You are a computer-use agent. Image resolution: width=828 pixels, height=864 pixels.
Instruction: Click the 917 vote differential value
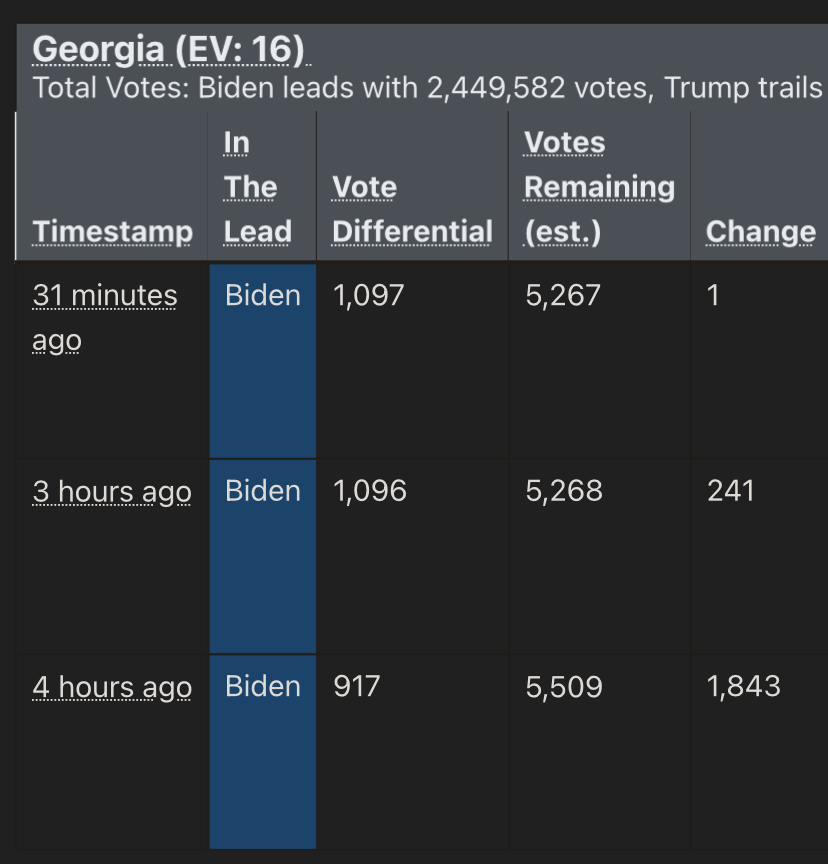pyautogui.click(x=356, y=687)
